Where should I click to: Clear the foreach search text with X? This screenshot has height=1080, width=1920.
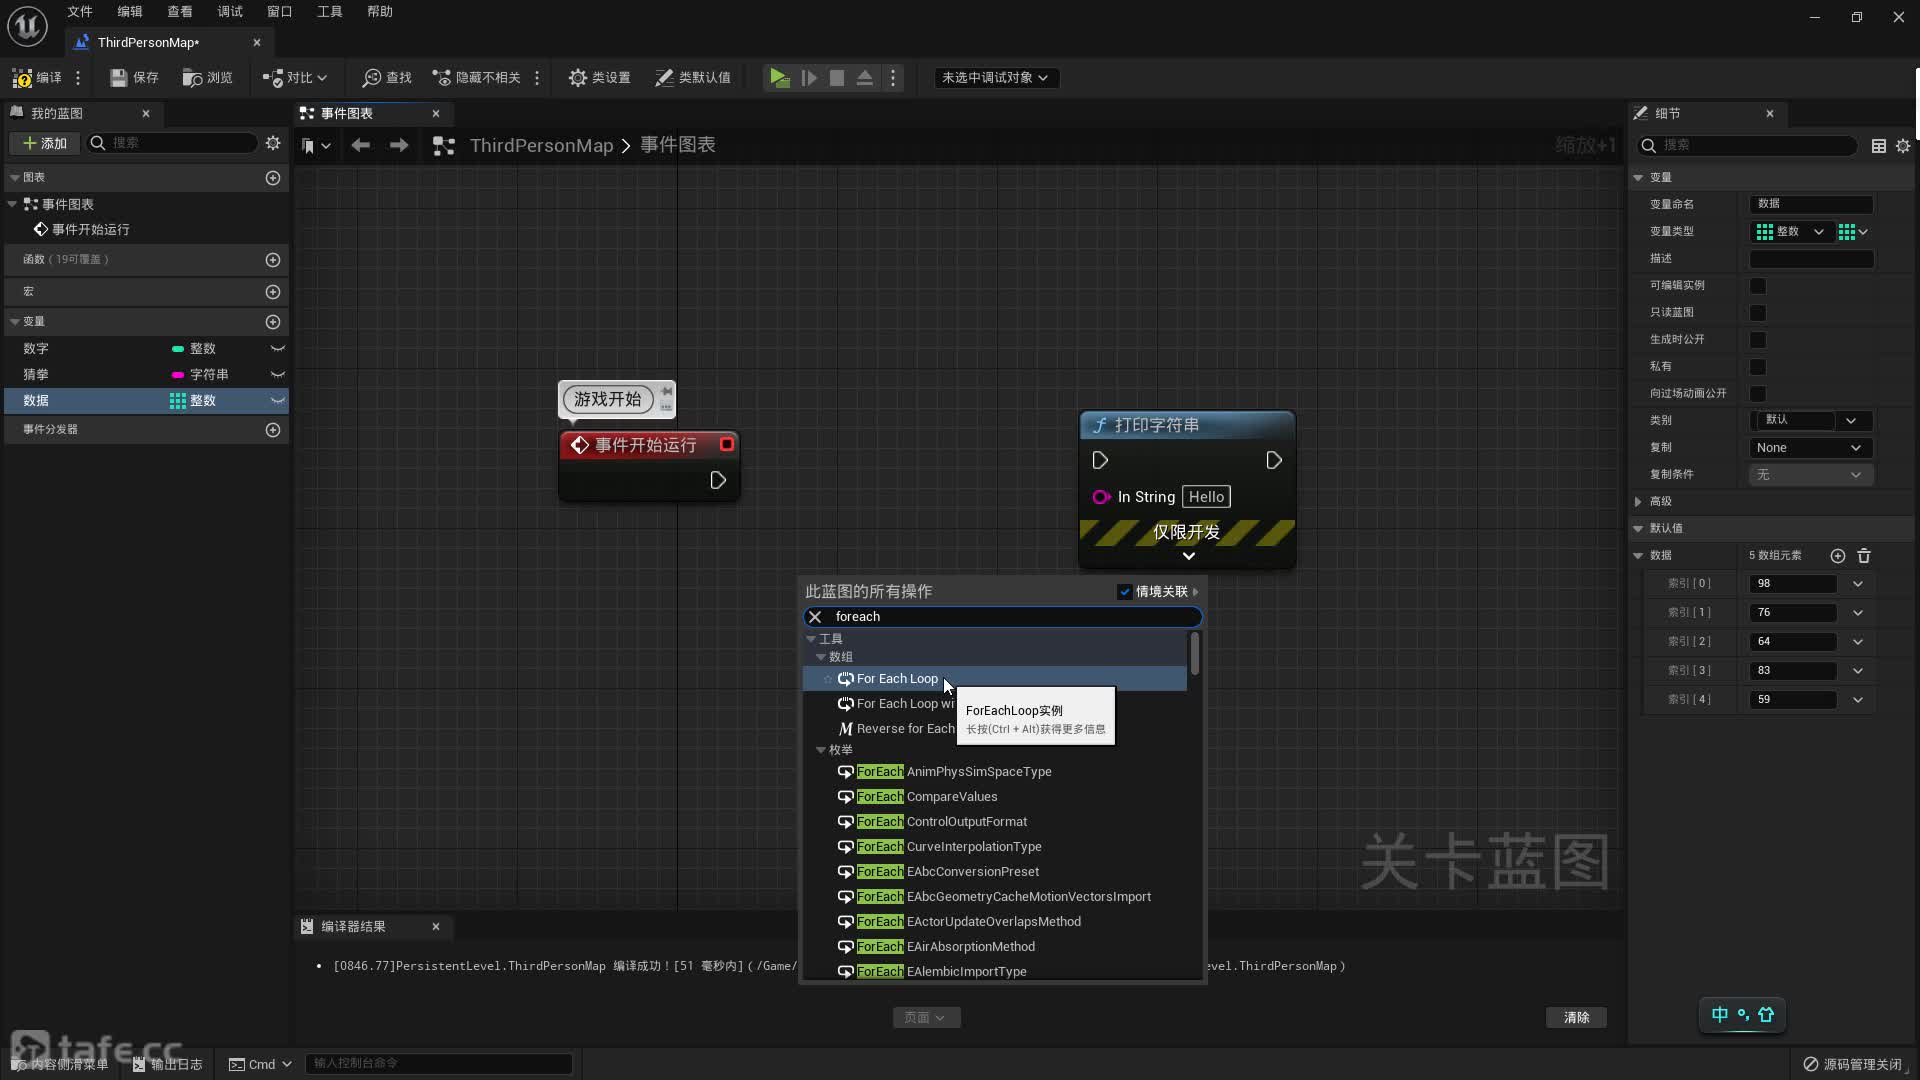pos(815,617)
